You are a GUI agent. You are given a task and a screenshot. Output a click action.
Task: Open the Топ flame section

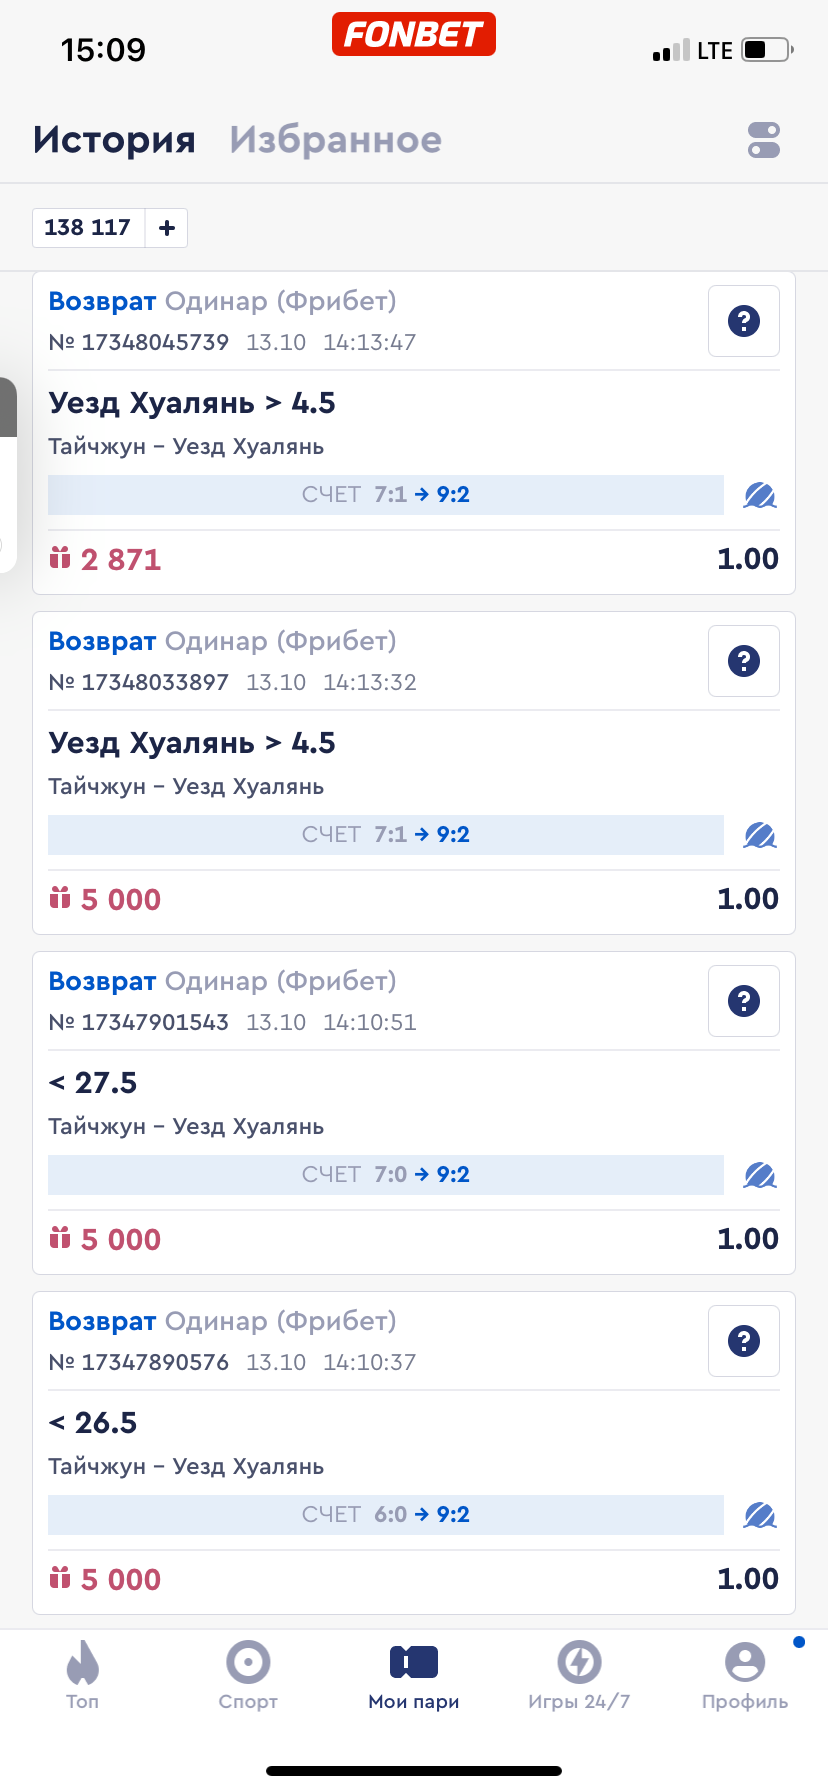tap(83, 1674)
